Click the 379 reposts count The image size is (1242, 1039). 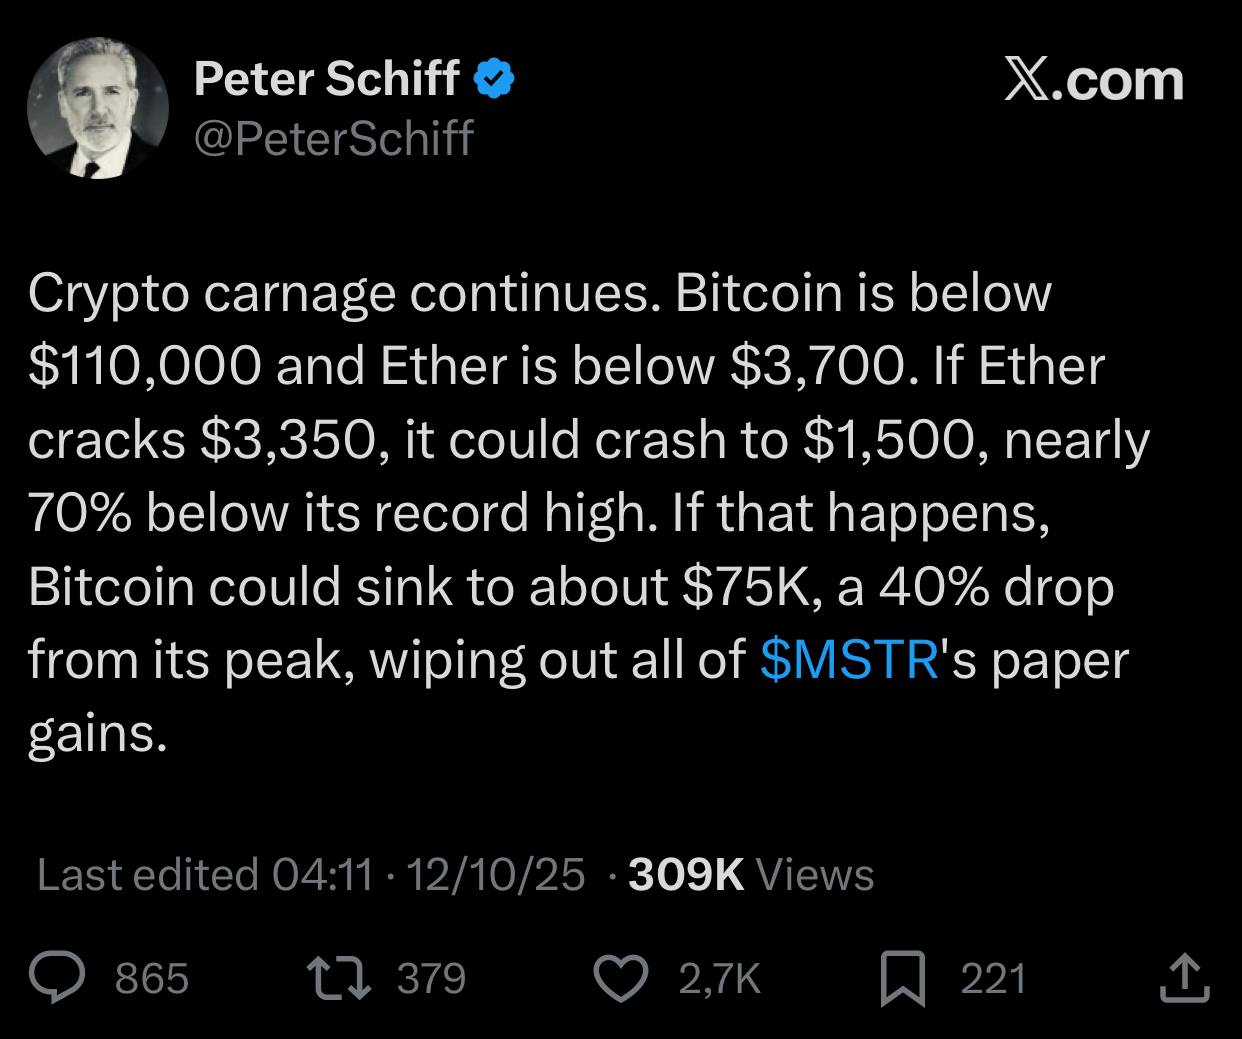click(x=431, y=978)
